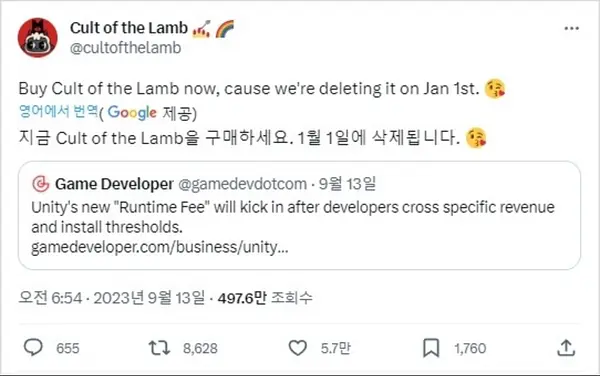Click the 8,628 retweet count
The width and height of the screenshot is (600, 376).
(x=200, y=348)
